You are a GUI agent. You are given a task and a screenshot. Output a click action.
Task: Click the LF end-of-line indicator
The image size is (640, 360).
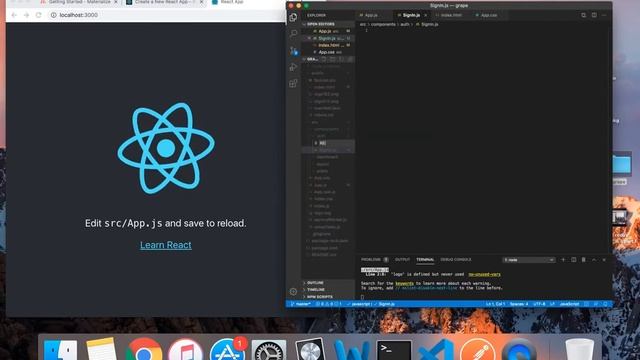pyautogui.click(x=552, y=304)
